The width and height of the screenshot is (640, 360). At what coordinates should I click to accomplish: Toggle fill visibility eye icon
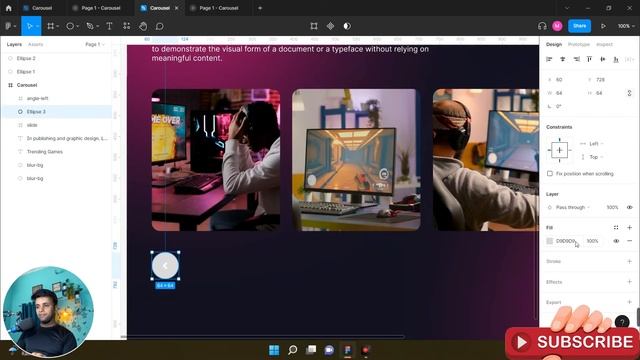click(x=616, y=241)
